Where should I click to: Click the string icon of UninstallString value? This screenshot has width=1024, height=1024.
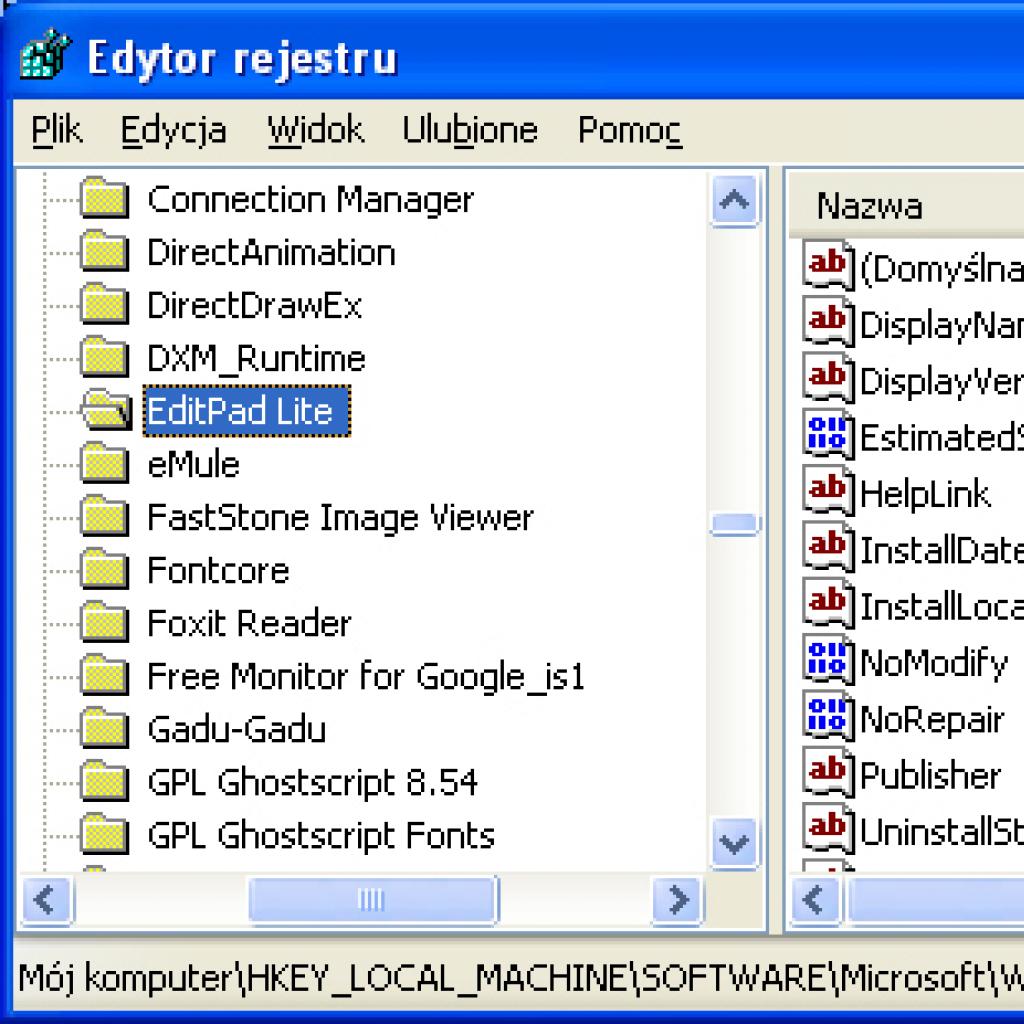coord(828,829)
